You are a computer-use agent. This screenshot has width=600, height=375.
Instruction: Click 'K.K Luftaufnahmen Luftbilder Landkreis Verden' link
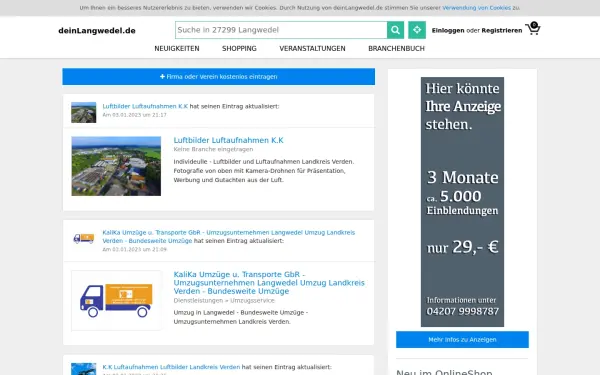pos(171,367)
